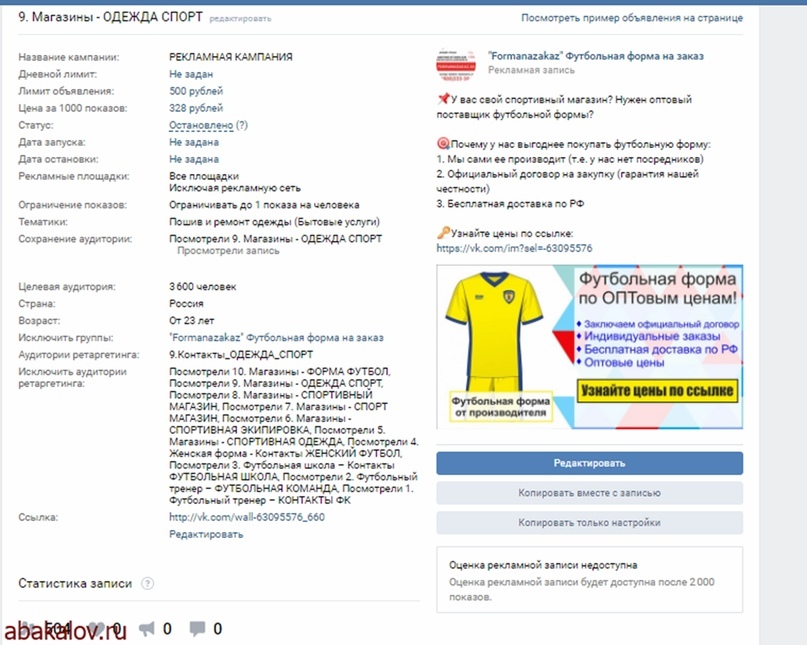Set the stop date Не задана
The image size is (807, 645).
[194, 159]
